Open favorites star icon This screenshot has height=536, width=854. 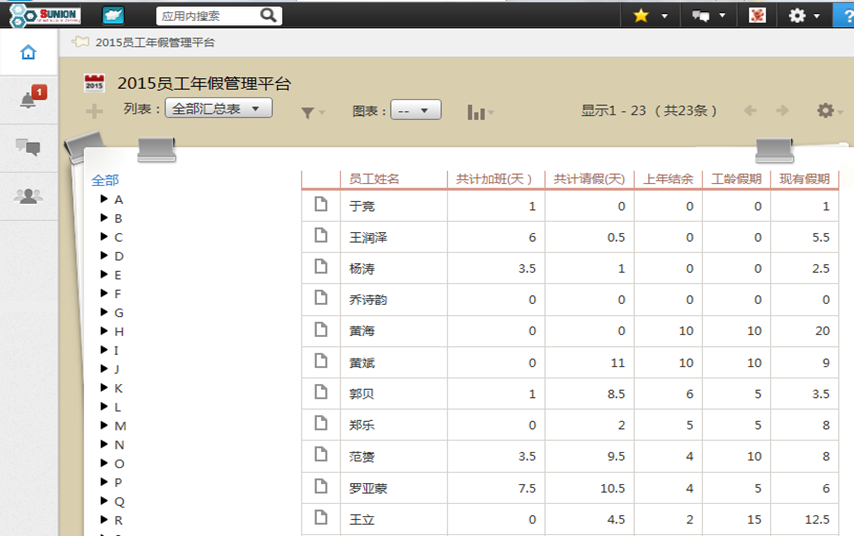(641, 16)
